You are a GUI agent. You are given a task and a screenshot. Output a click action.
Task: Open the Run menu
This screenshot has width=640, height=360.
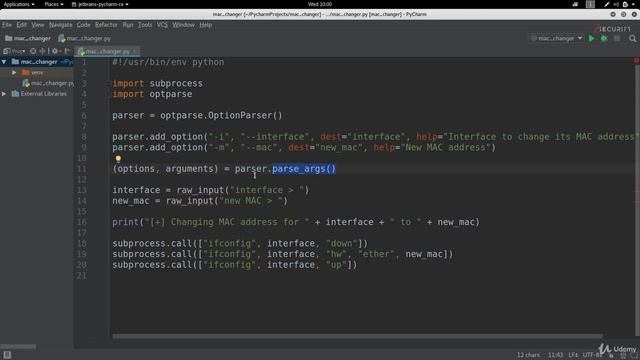click(128, 25)
